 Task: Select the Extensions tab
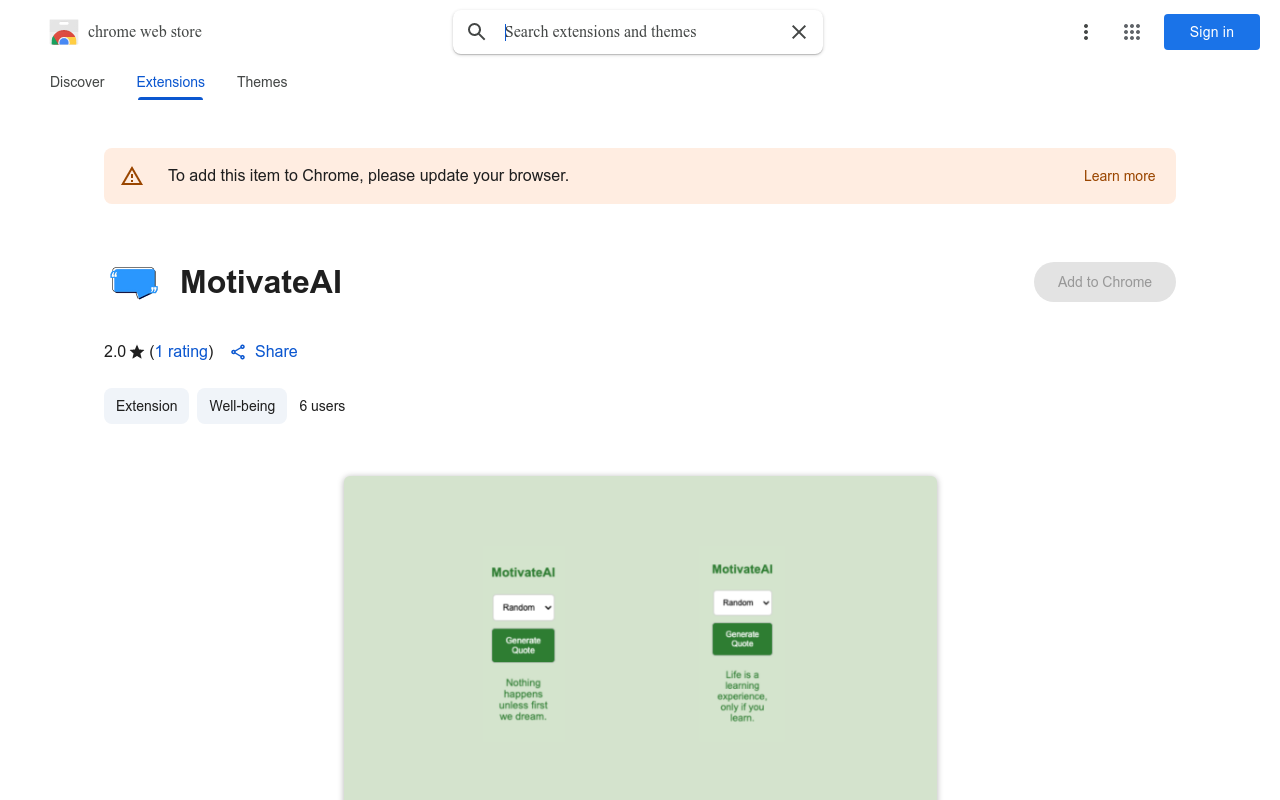pos(171,82)
